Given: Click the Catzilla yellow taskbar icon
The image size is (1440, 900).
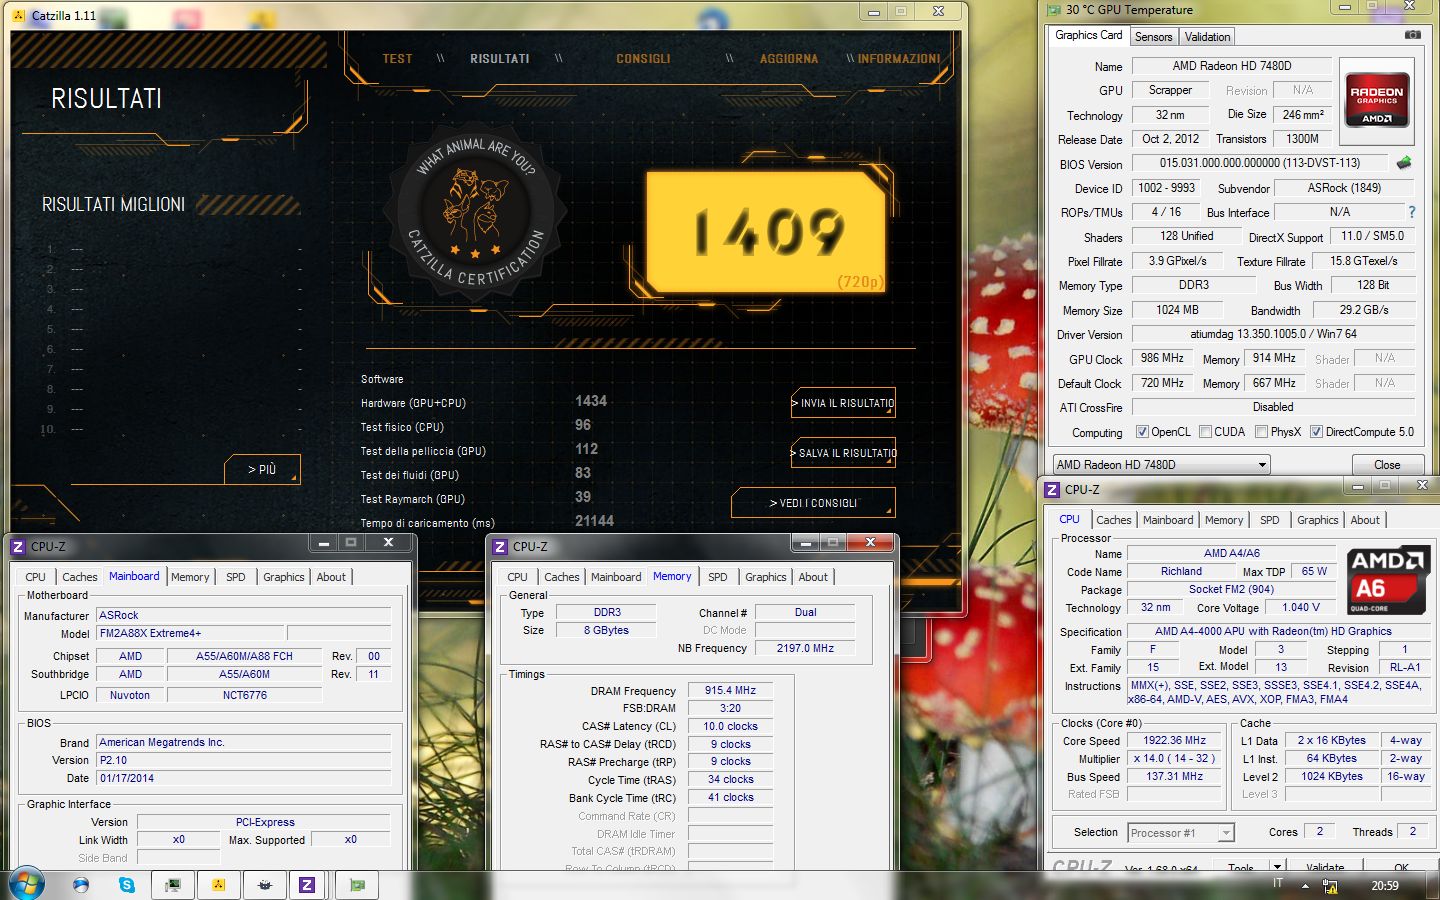Looking at the screenshot, I should 218,884.
